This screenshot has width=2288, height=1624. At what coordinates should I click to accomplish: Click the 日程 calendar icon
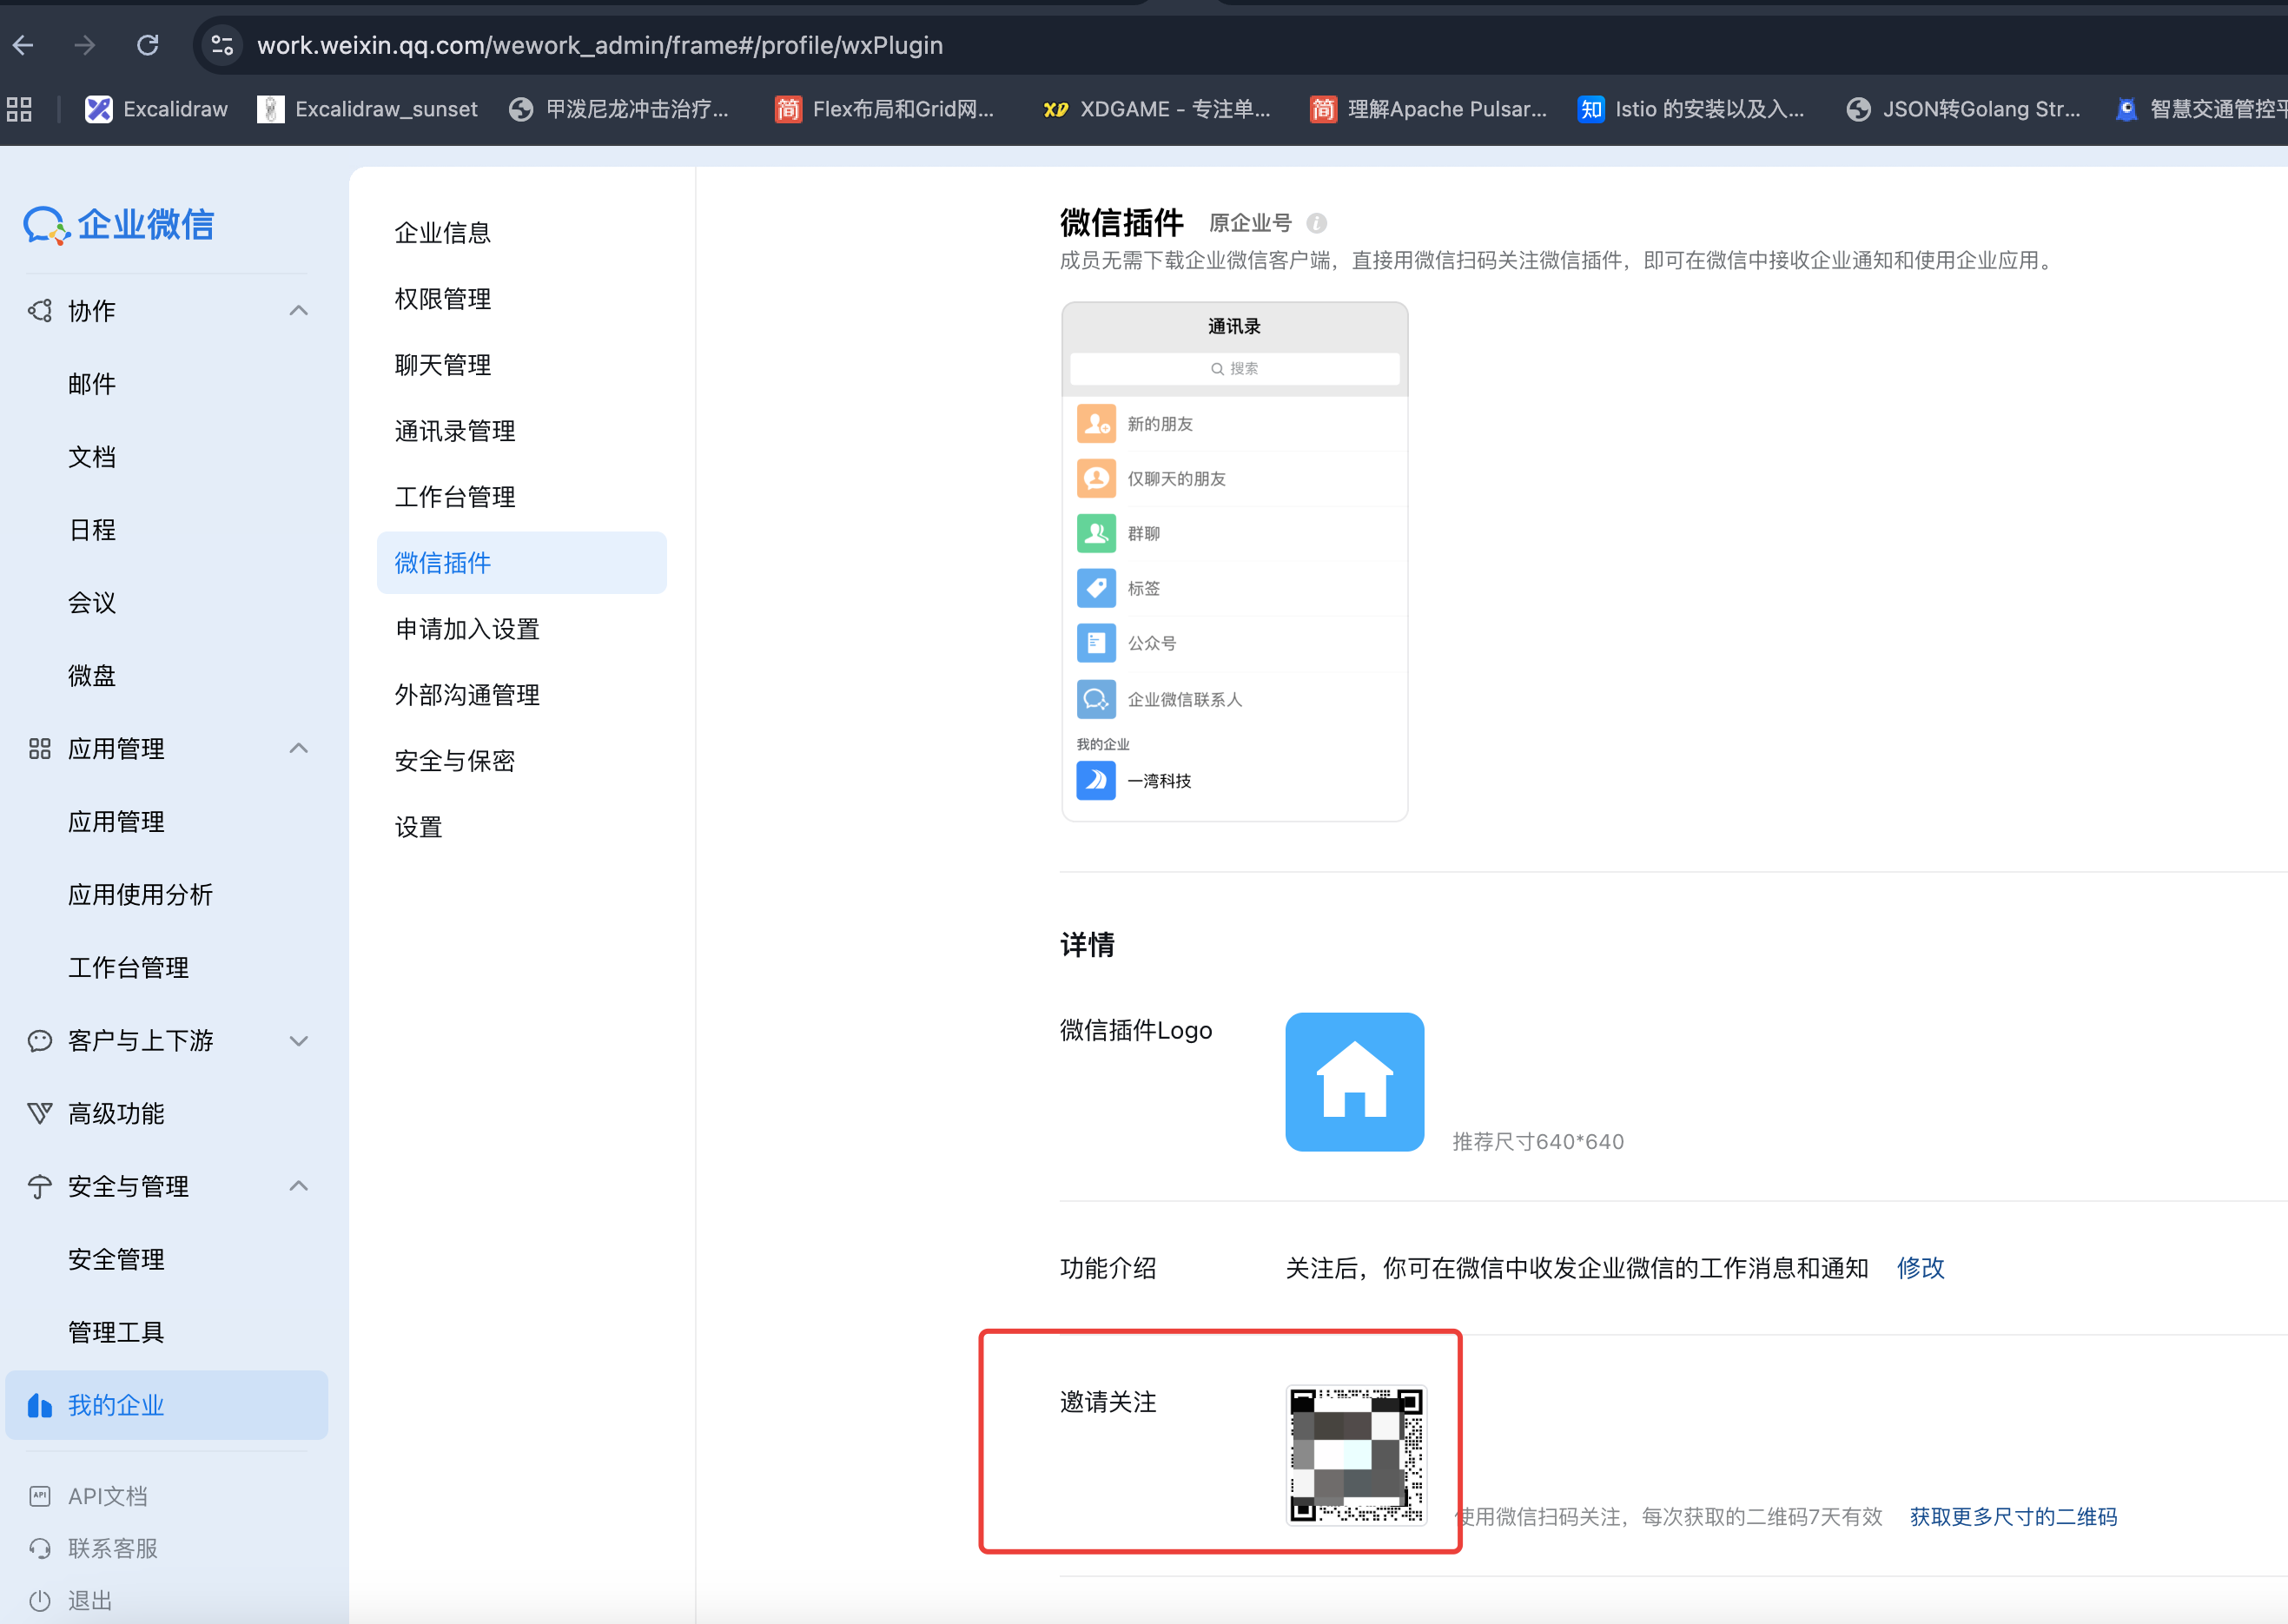(x=91, y=530)
